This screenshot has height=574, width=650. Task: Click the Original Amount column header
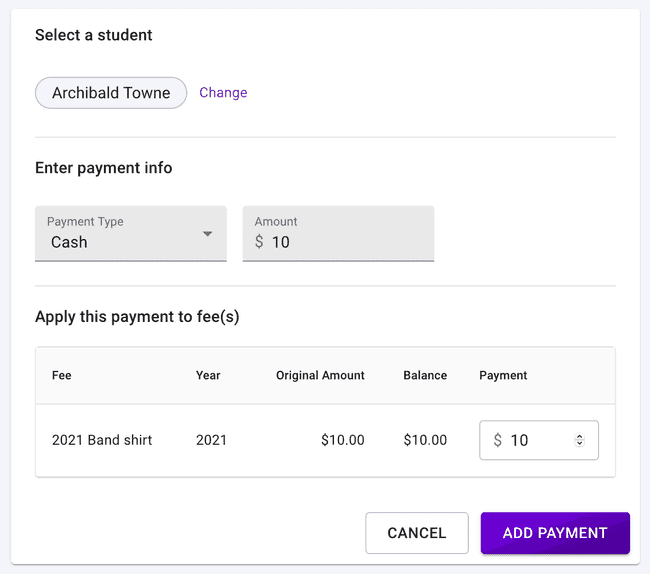[x=320, y=375]
